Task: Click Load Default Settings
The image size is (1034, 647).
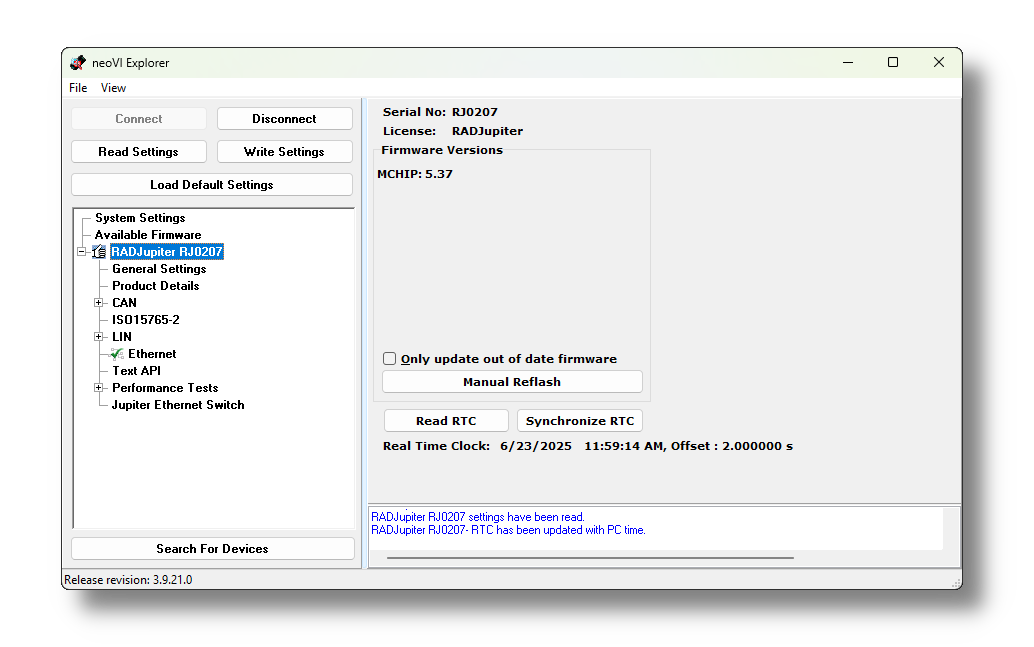Action: (x=211, y=185)
